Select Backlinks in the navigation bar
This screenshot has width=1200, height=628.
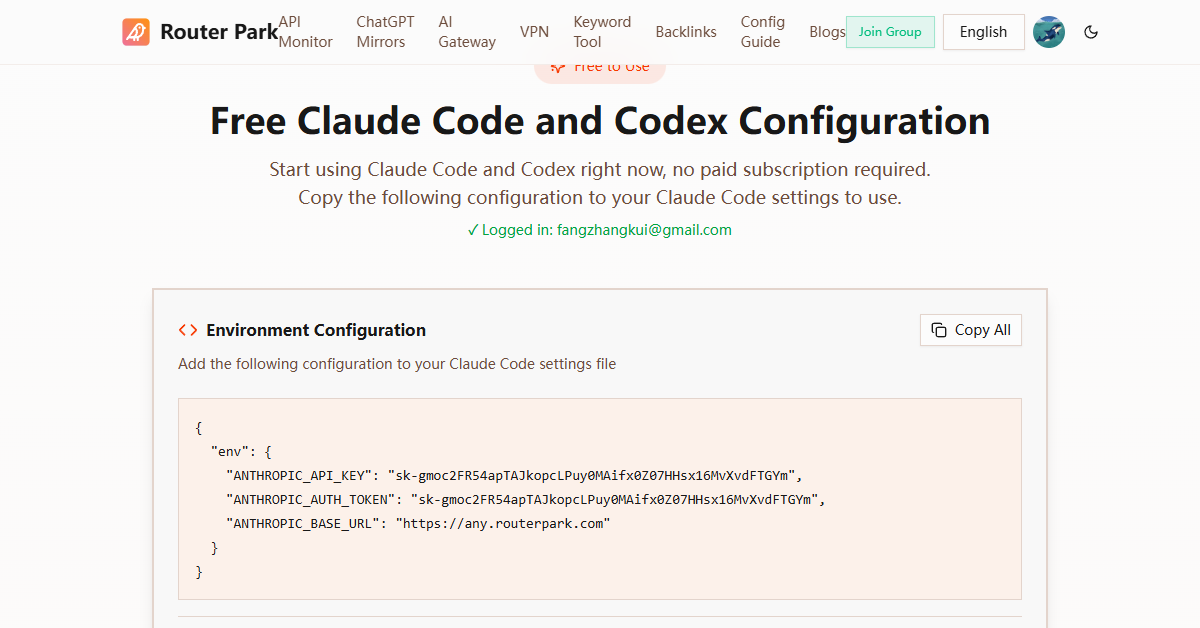[x=686, y=32]
